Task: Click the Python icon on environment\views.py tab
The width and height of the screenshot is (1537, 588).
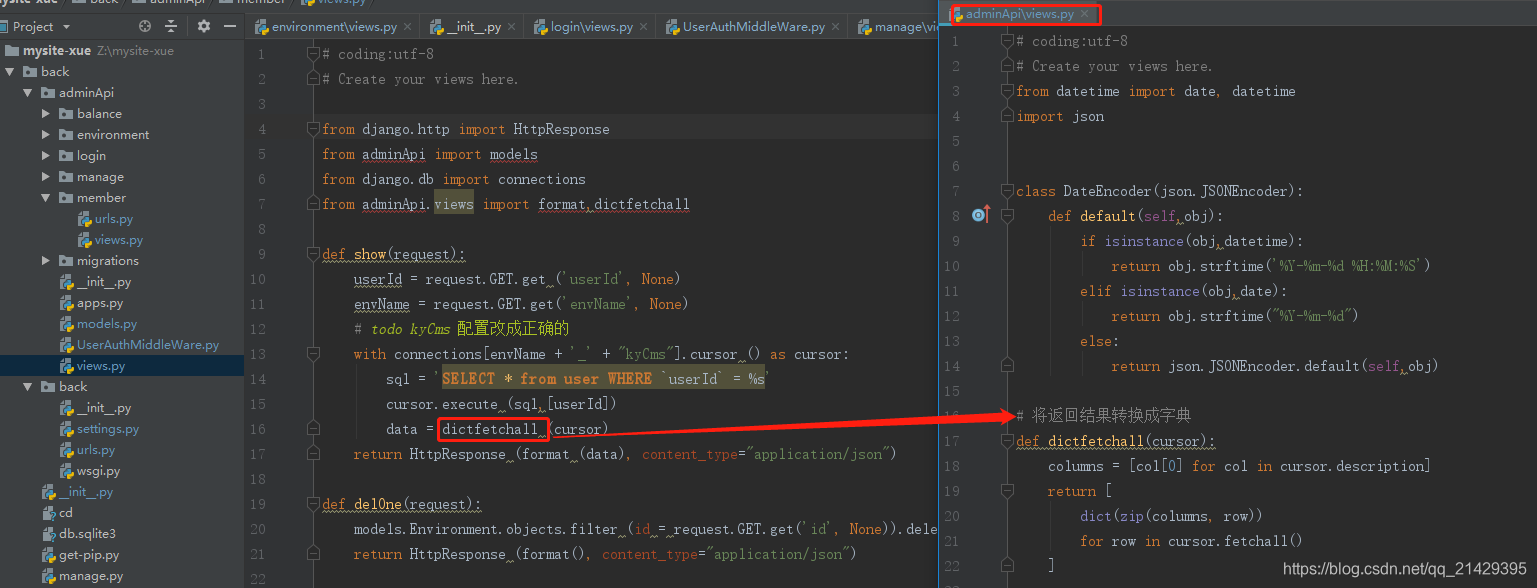Action: click(x=263, y=26)
